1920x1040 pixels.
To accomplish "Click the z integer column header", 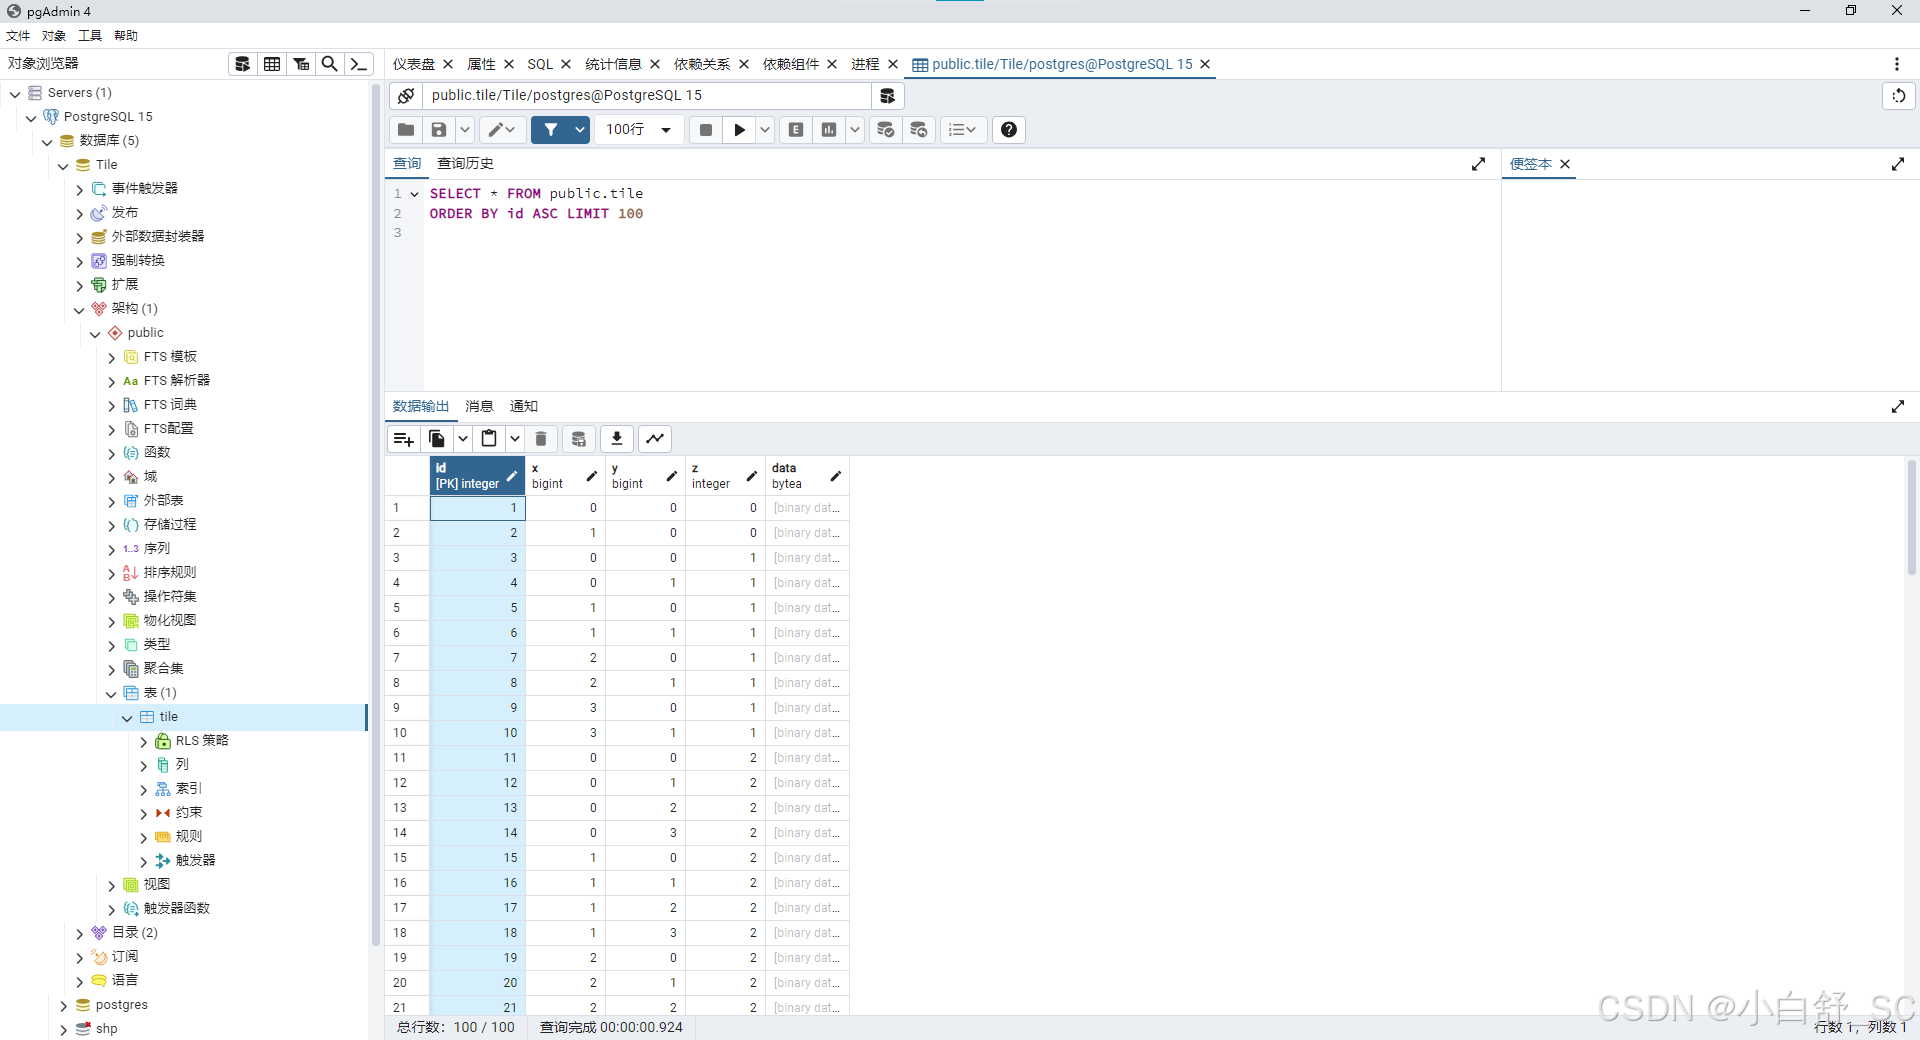I will pyautogui.click(x=725, y=476).
